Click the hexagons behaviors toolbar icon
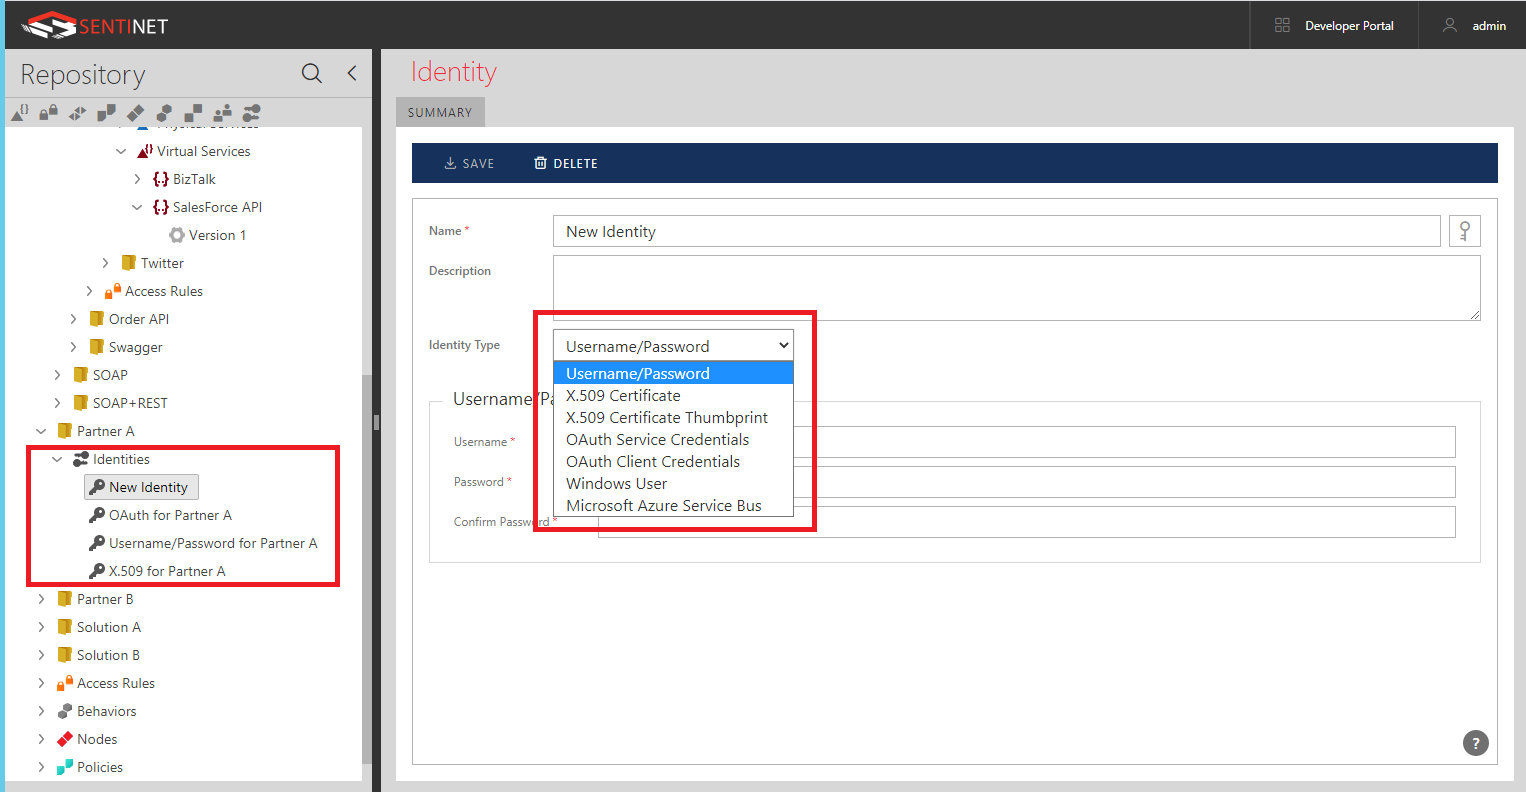 coord(164,113)
